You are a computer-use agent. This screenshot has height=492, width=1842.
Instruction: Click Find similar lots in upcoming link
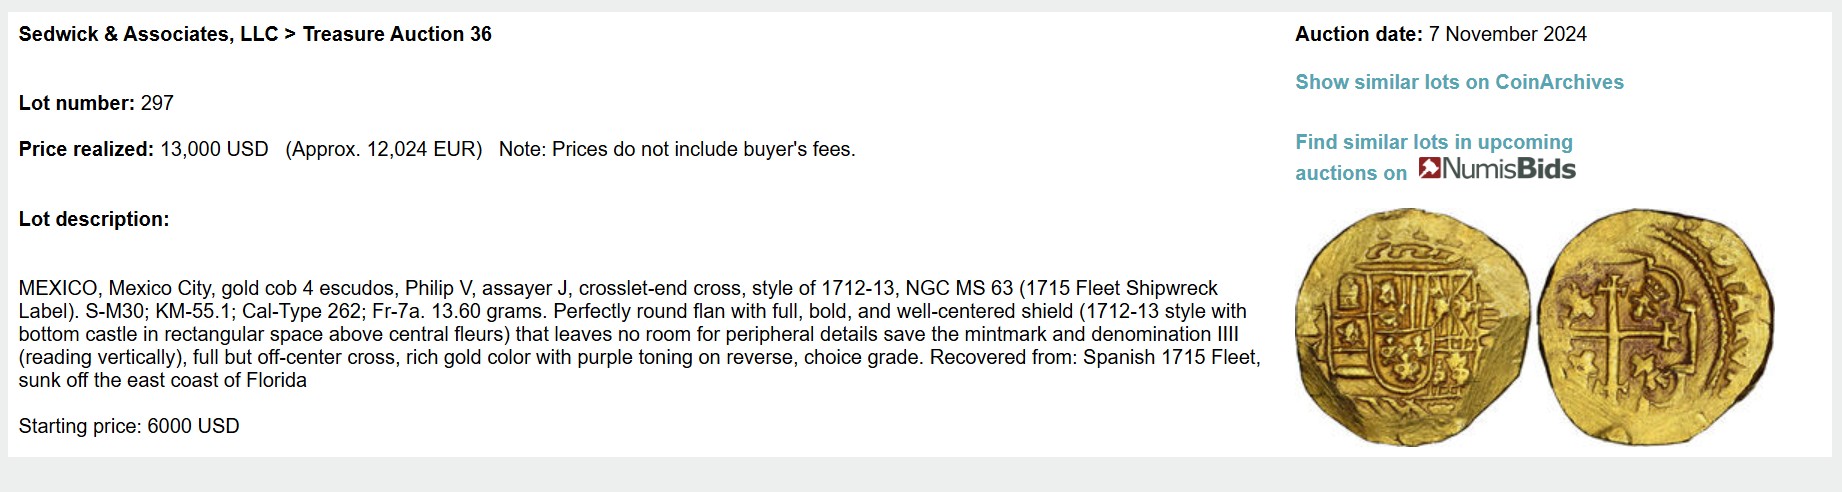point(1433,142)
